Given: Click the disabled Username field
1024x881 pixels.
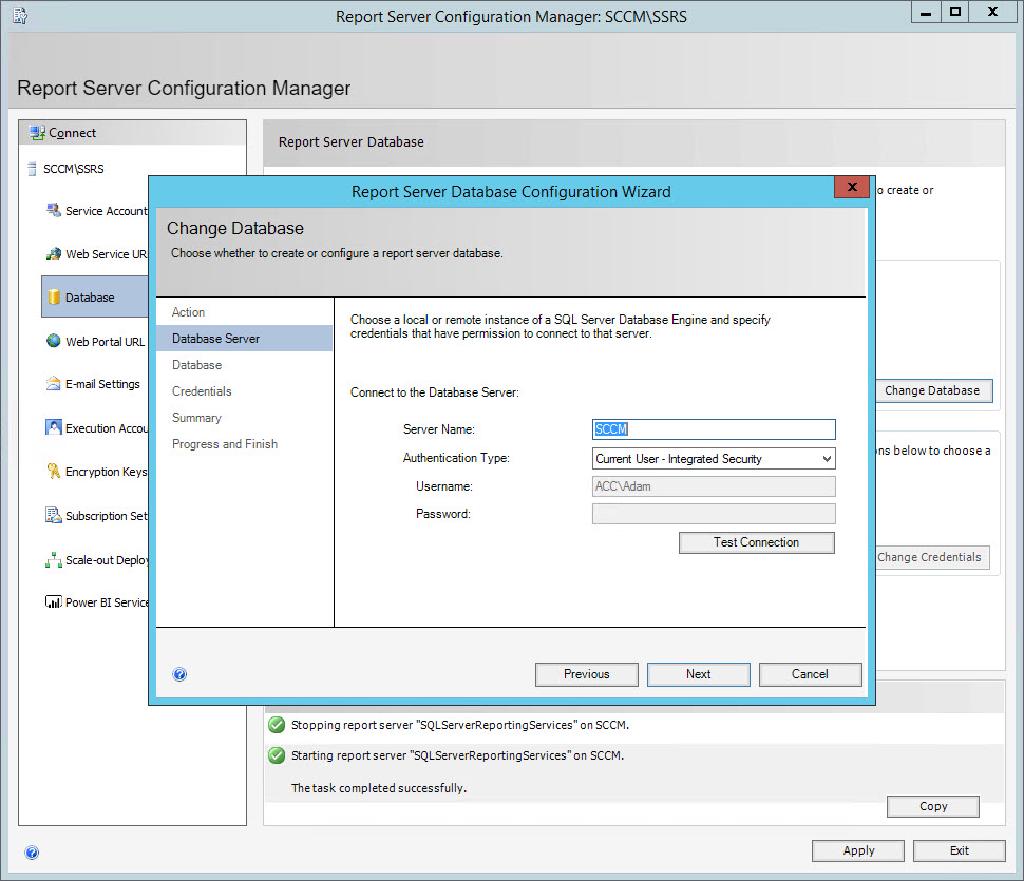Looking at the screenshot, I should [x=713, y=486].
